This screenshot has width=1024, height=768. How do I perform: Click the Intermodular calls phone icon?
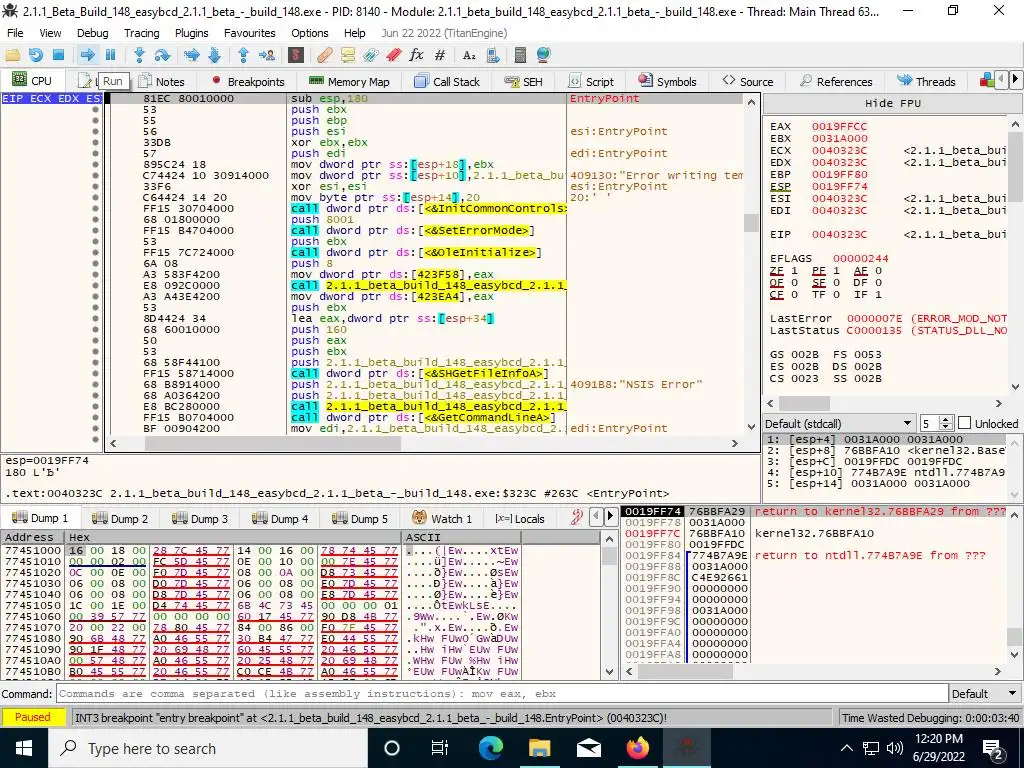click(x=492, y=56)
